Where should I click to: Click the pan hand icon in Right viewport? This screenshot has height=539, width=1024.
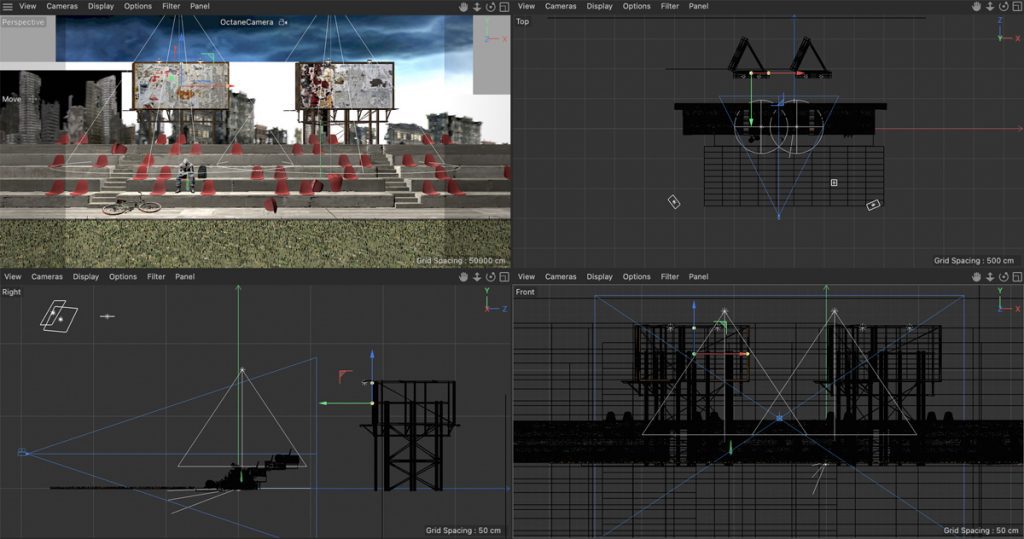(x=465, y=277)
